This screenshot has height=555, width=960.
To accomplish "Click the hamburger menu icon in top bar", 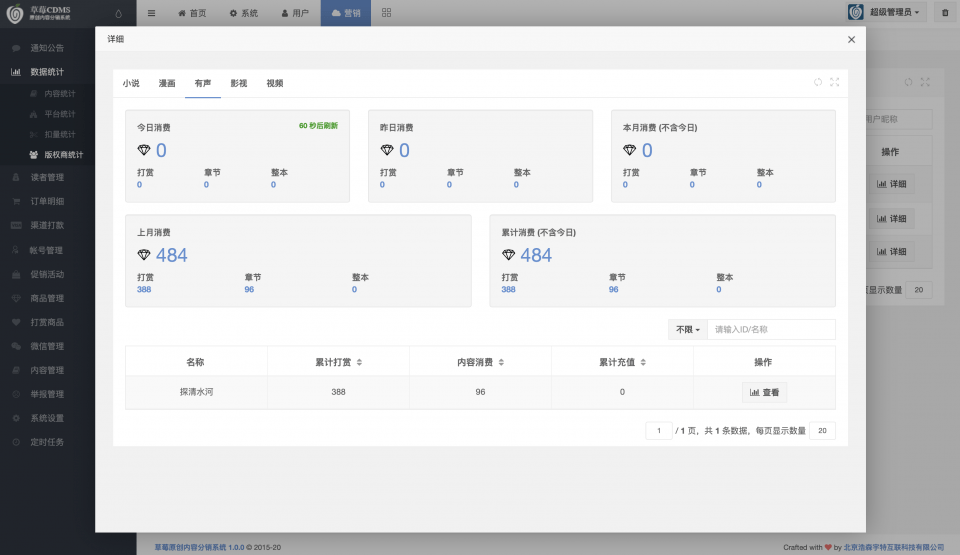I will 151,13.
